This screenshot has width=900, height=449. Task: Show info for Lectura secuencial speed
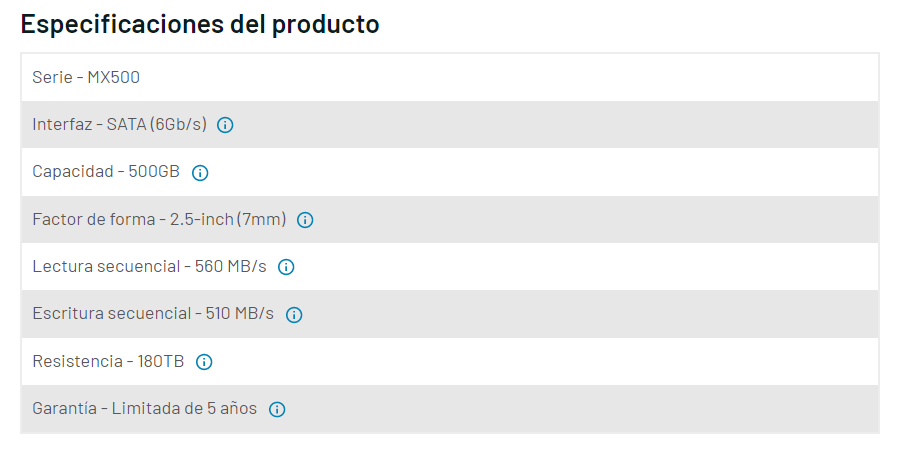pyautogui.click(x=286, y=267)
